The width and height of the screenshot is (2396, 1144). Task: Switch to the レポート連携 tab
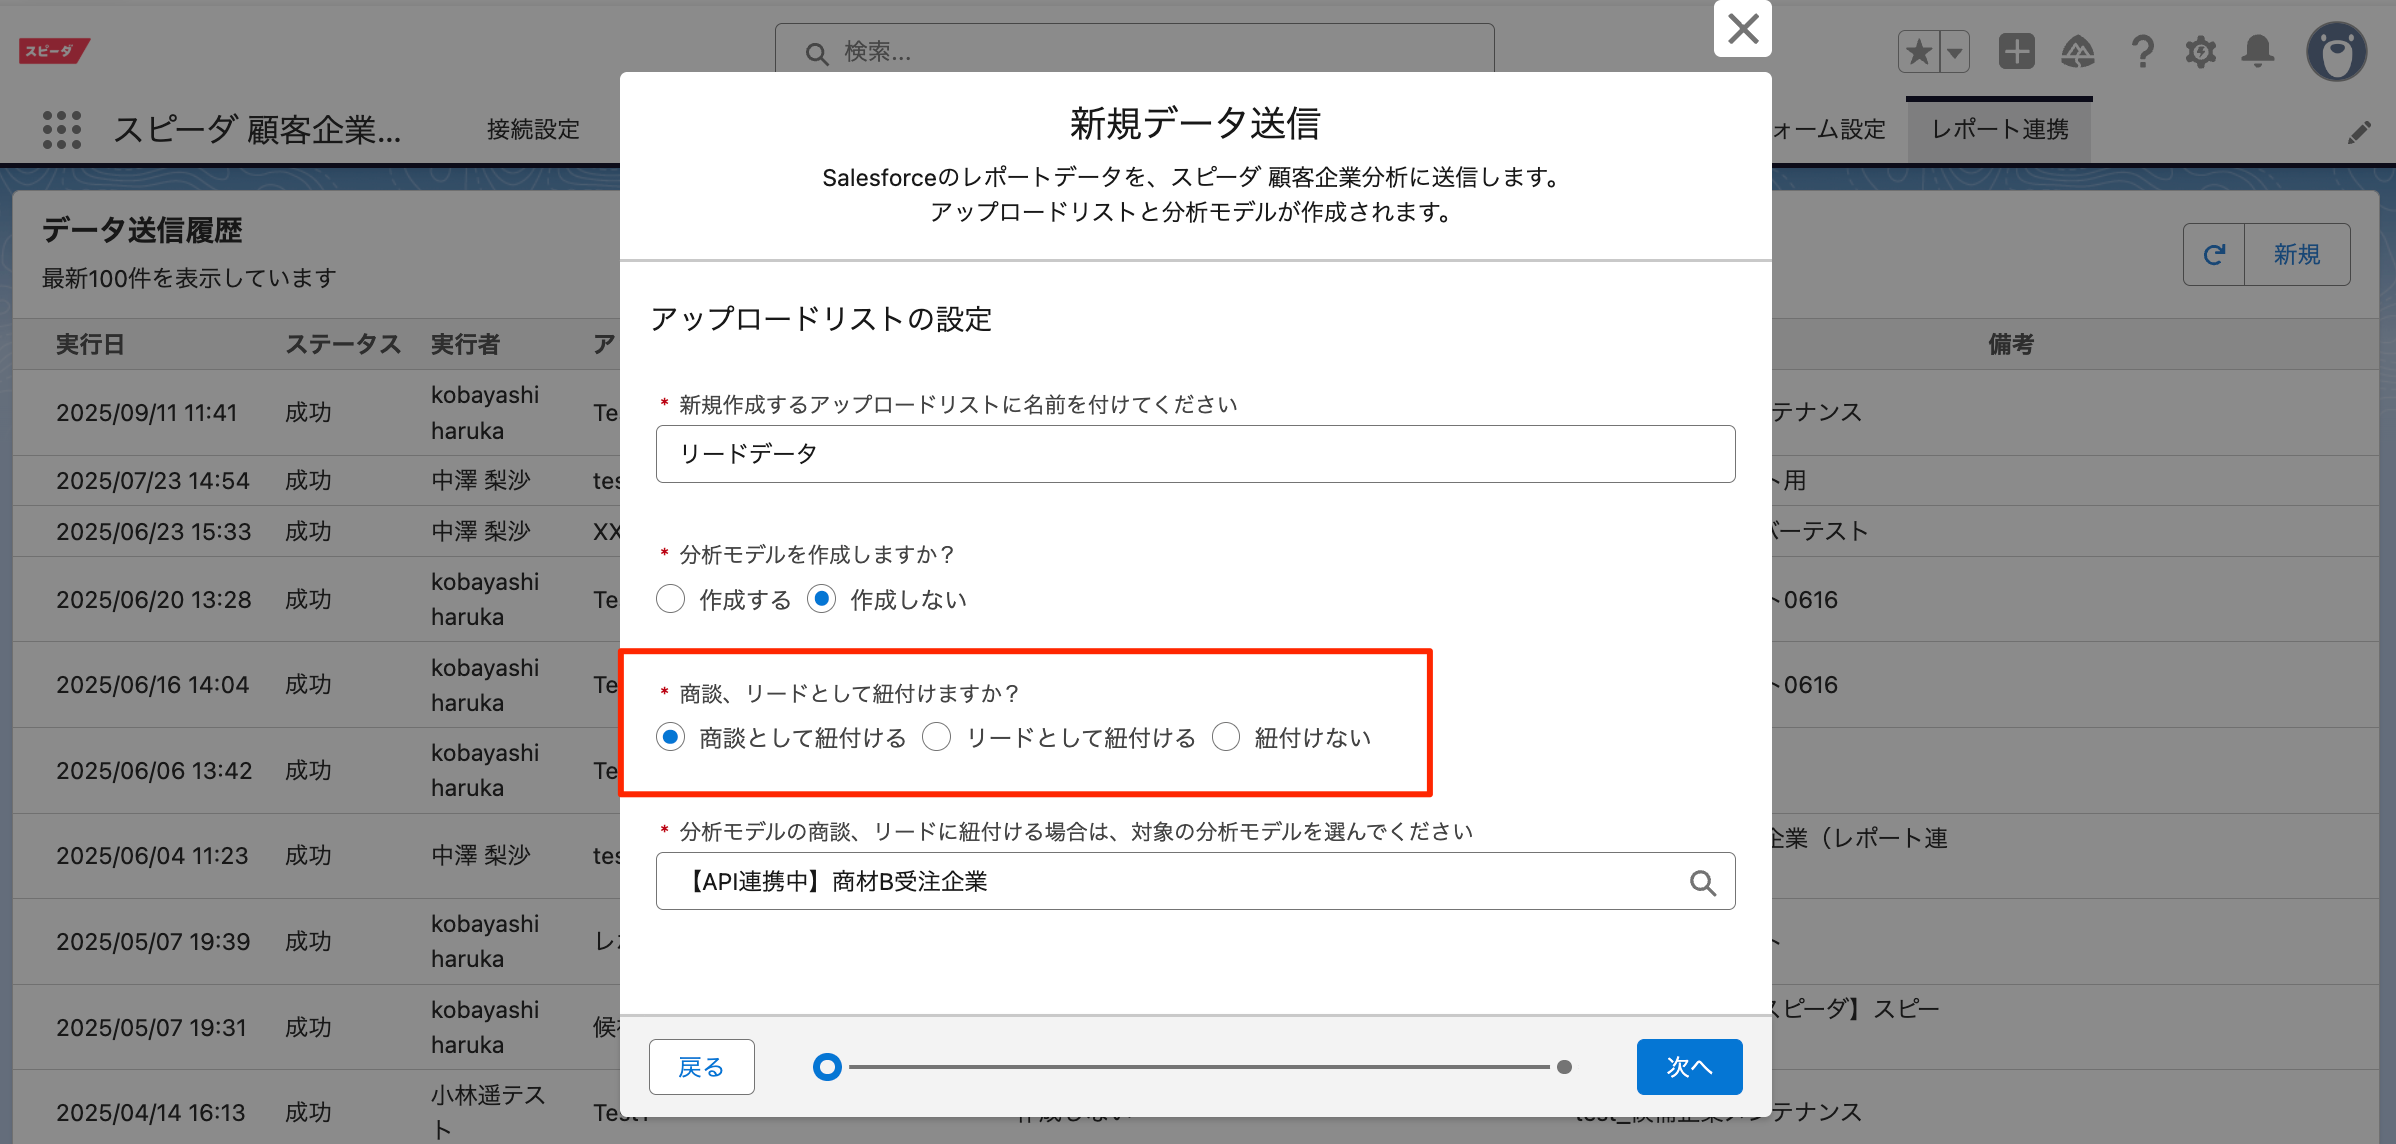[1999, 130]
